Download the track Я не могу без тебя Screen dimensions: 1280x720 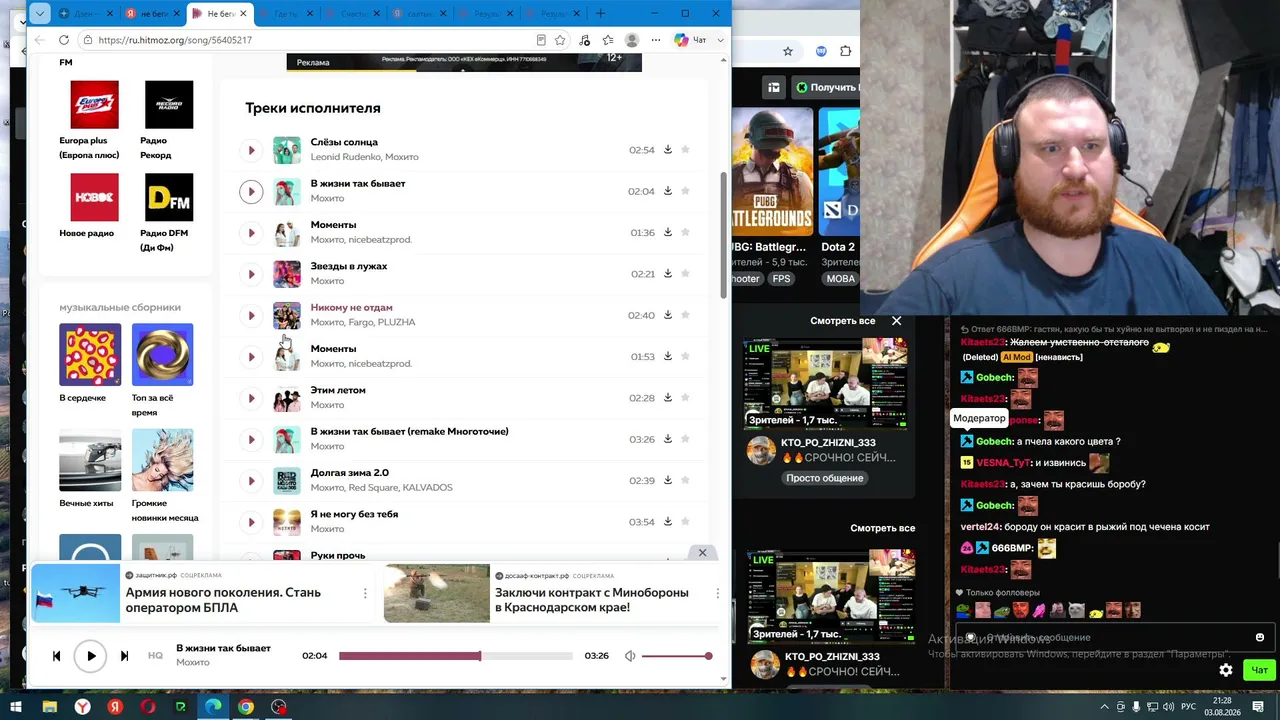[668, 522]
